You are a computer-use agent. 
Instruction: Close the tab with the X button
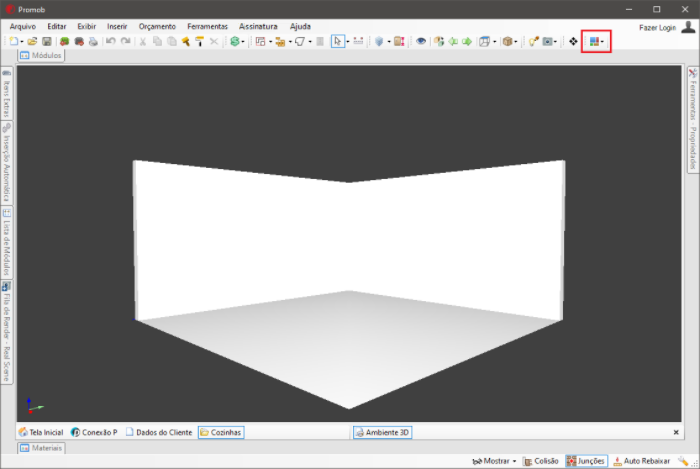click(x=676, y=432)
